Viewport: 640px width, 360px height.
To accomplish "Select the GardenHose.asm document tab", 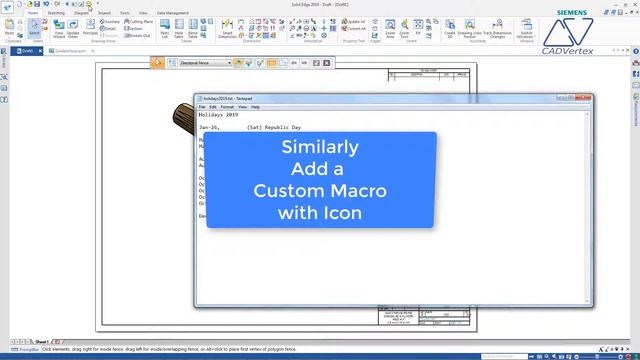I will [x=70, y=51].
